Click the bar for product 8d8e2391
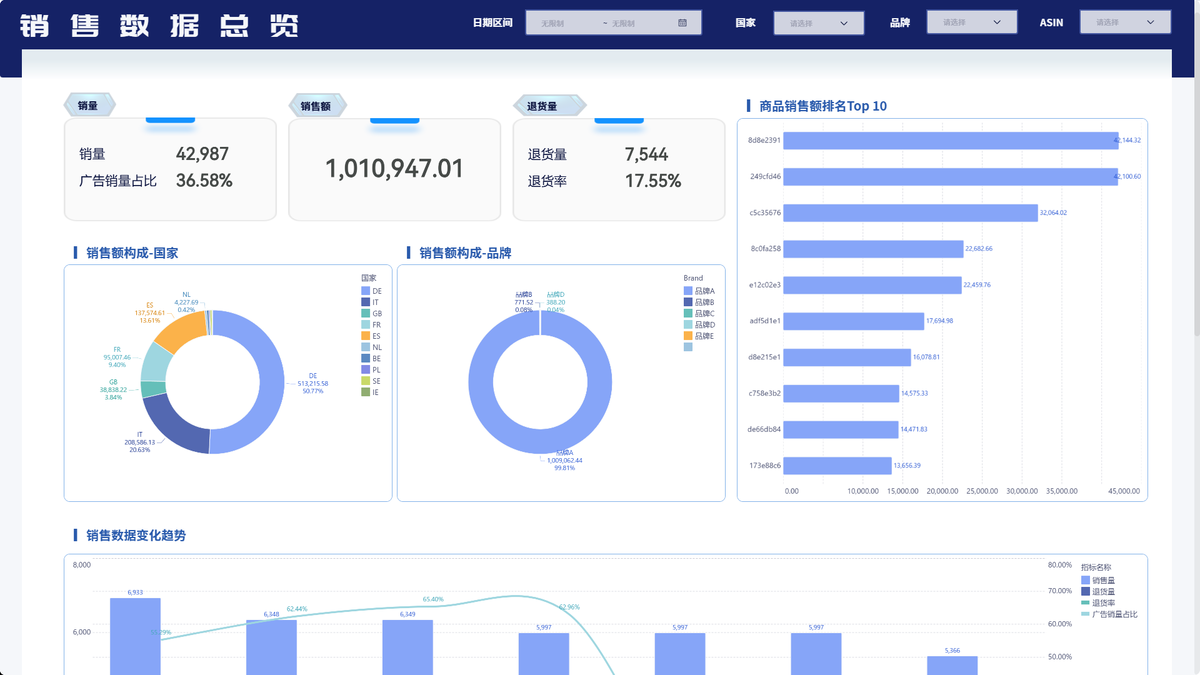1200x675 pixels. [x=951, y=140]
